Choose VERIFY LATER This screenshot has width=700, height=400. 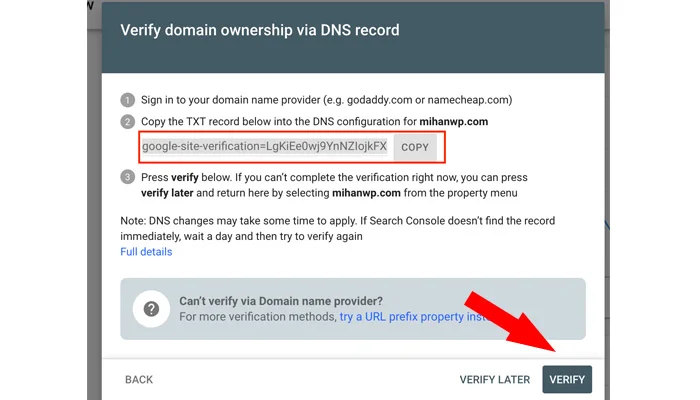(494, 380)
